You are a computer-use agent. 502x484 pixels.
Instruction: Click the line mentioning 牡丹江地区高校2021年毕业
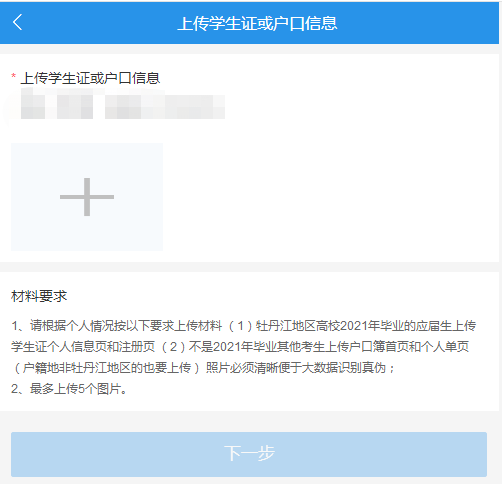tap(243, 326)
